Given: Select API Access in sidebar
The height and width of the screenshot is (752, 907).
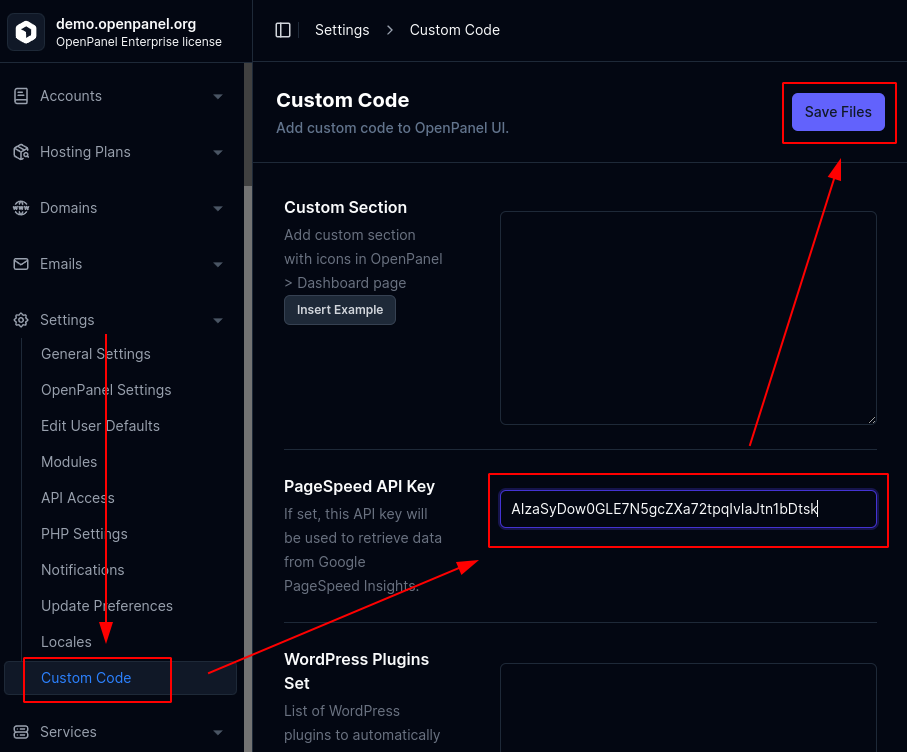Looking at the screenshot, I should tap(78, 498).
